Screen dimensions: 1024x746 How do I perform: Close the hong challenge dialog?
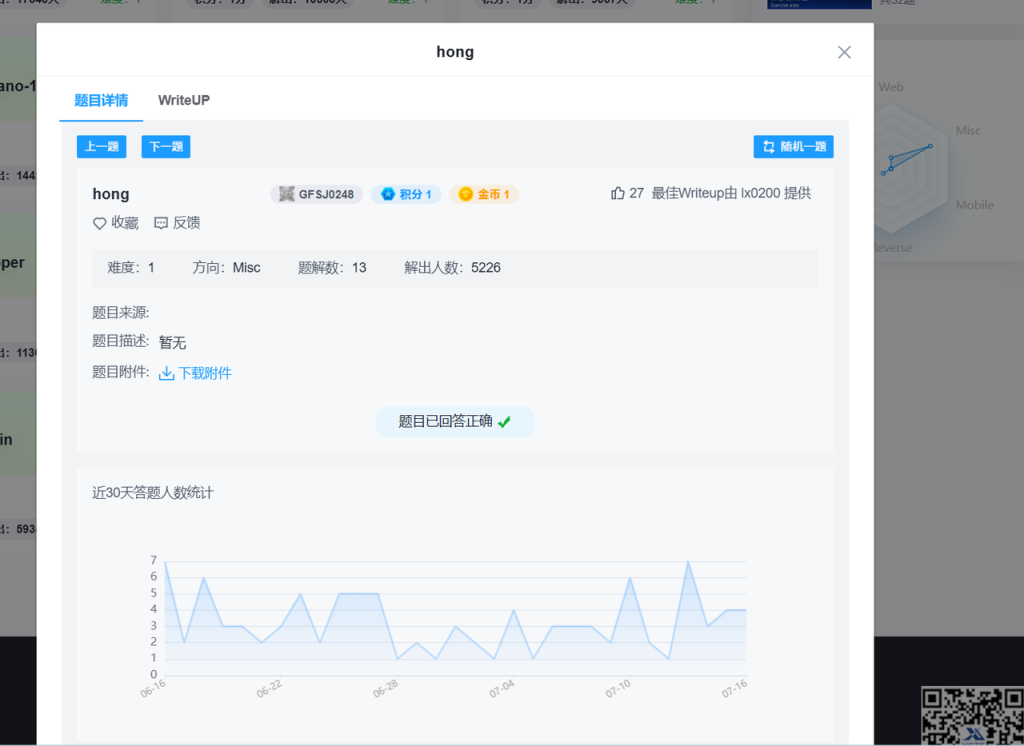point(844,52)
